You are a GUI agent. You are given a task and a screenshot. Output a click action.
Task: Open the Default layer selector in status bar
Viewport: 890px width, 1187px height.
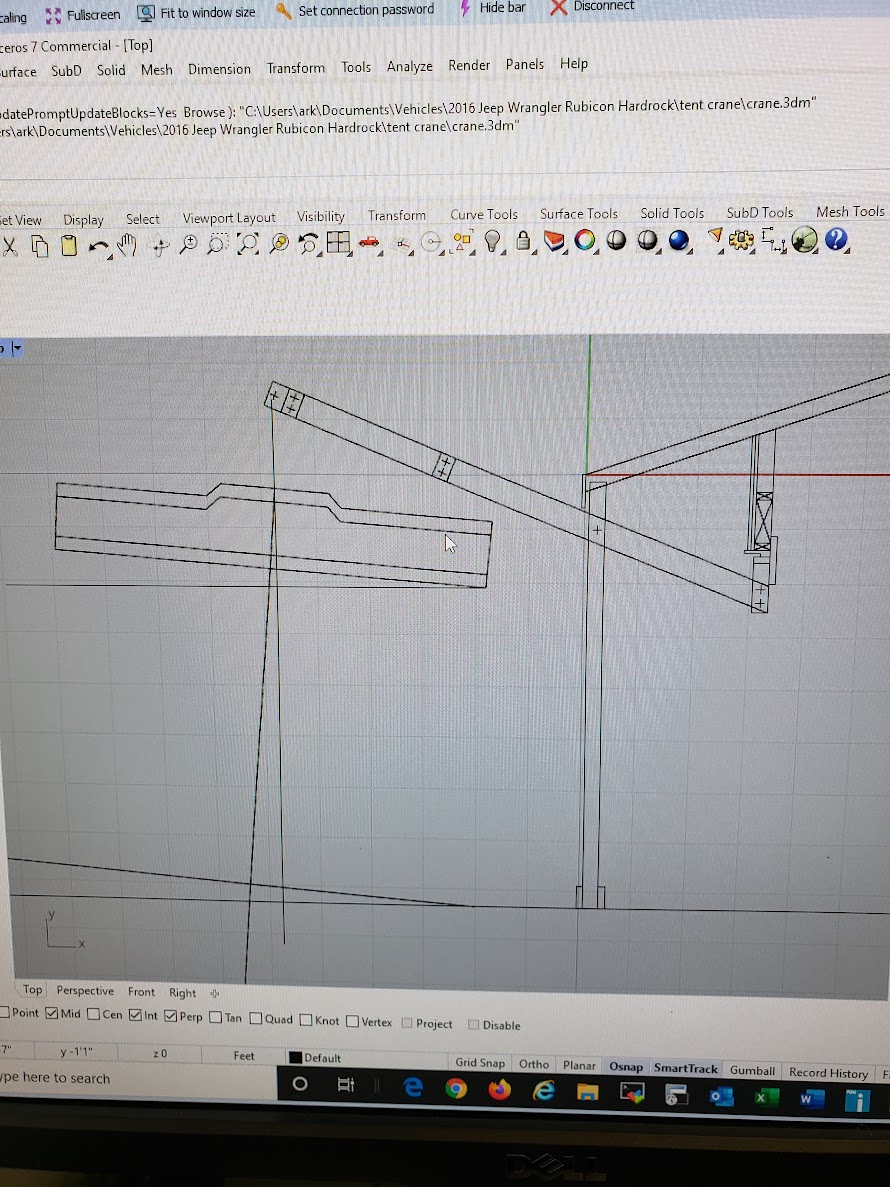pos(322,1058)
